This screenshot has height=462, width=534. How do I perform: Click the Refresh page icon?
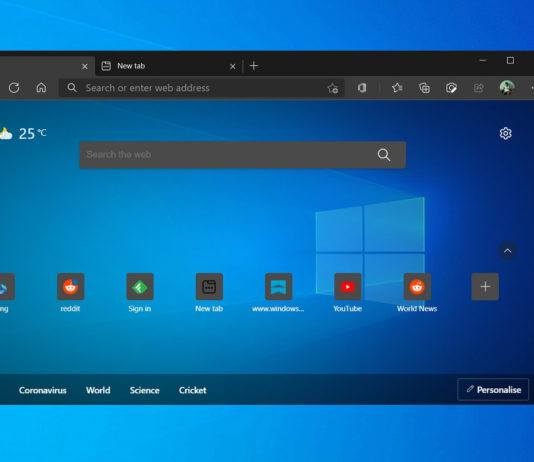point(14,88)
